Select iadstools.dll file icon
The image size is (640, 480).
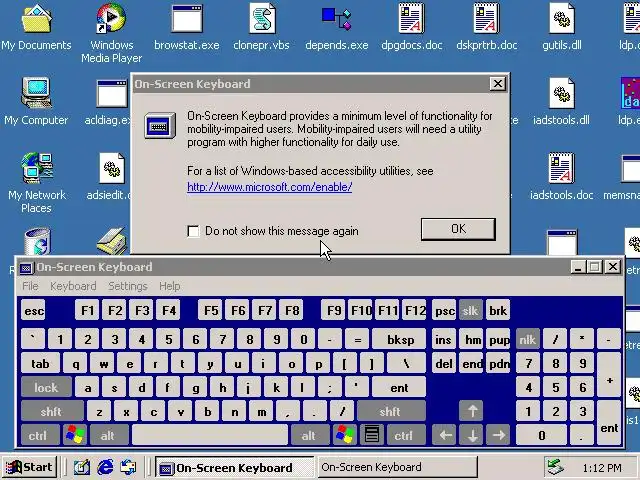(x=562, y=102)
